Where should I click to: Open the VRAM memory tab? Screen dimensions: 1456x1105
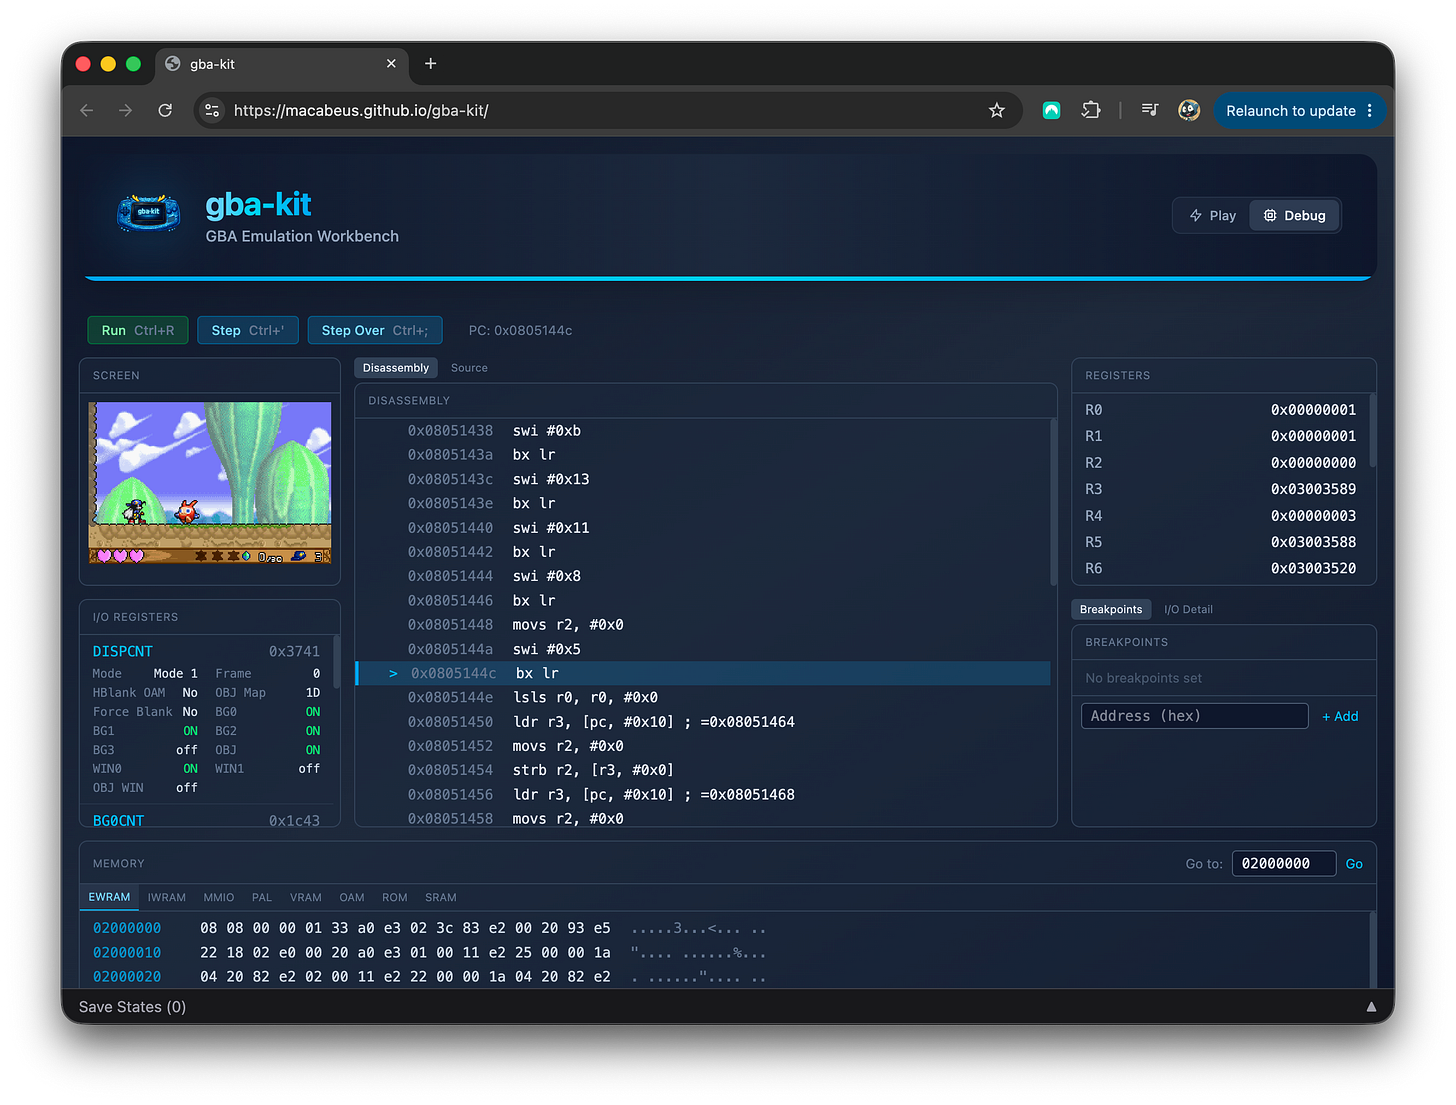point(306,897)
